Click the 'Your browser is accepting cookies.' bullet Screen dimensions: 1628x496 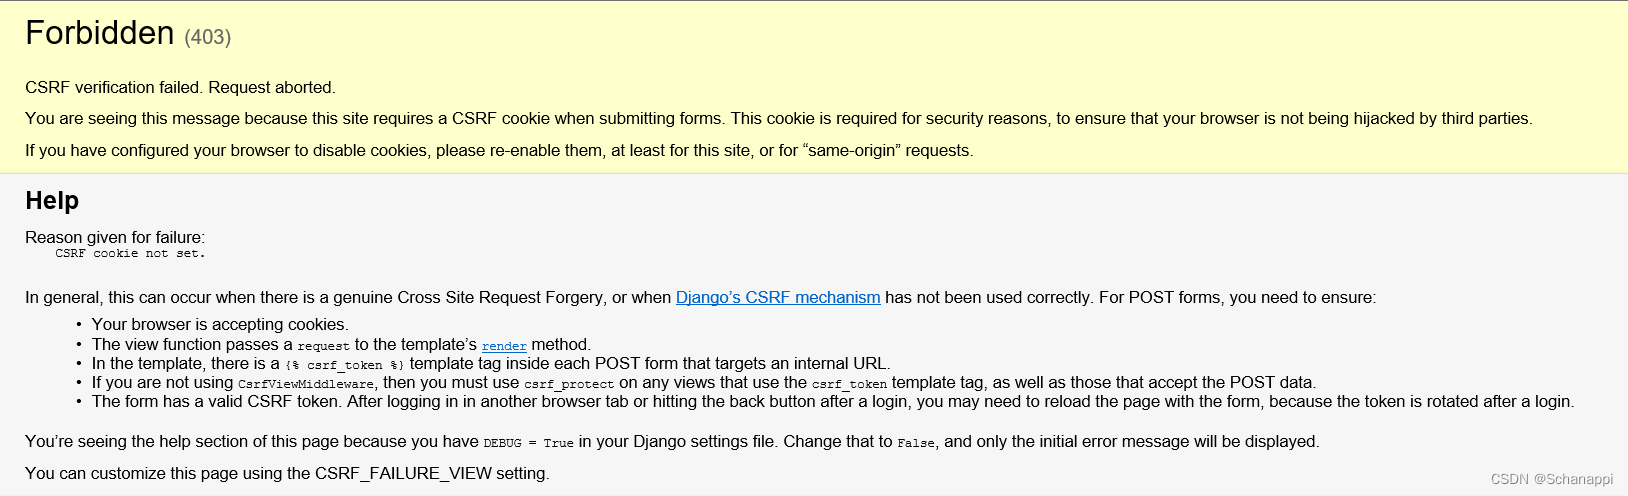click(x=220, y=324)
